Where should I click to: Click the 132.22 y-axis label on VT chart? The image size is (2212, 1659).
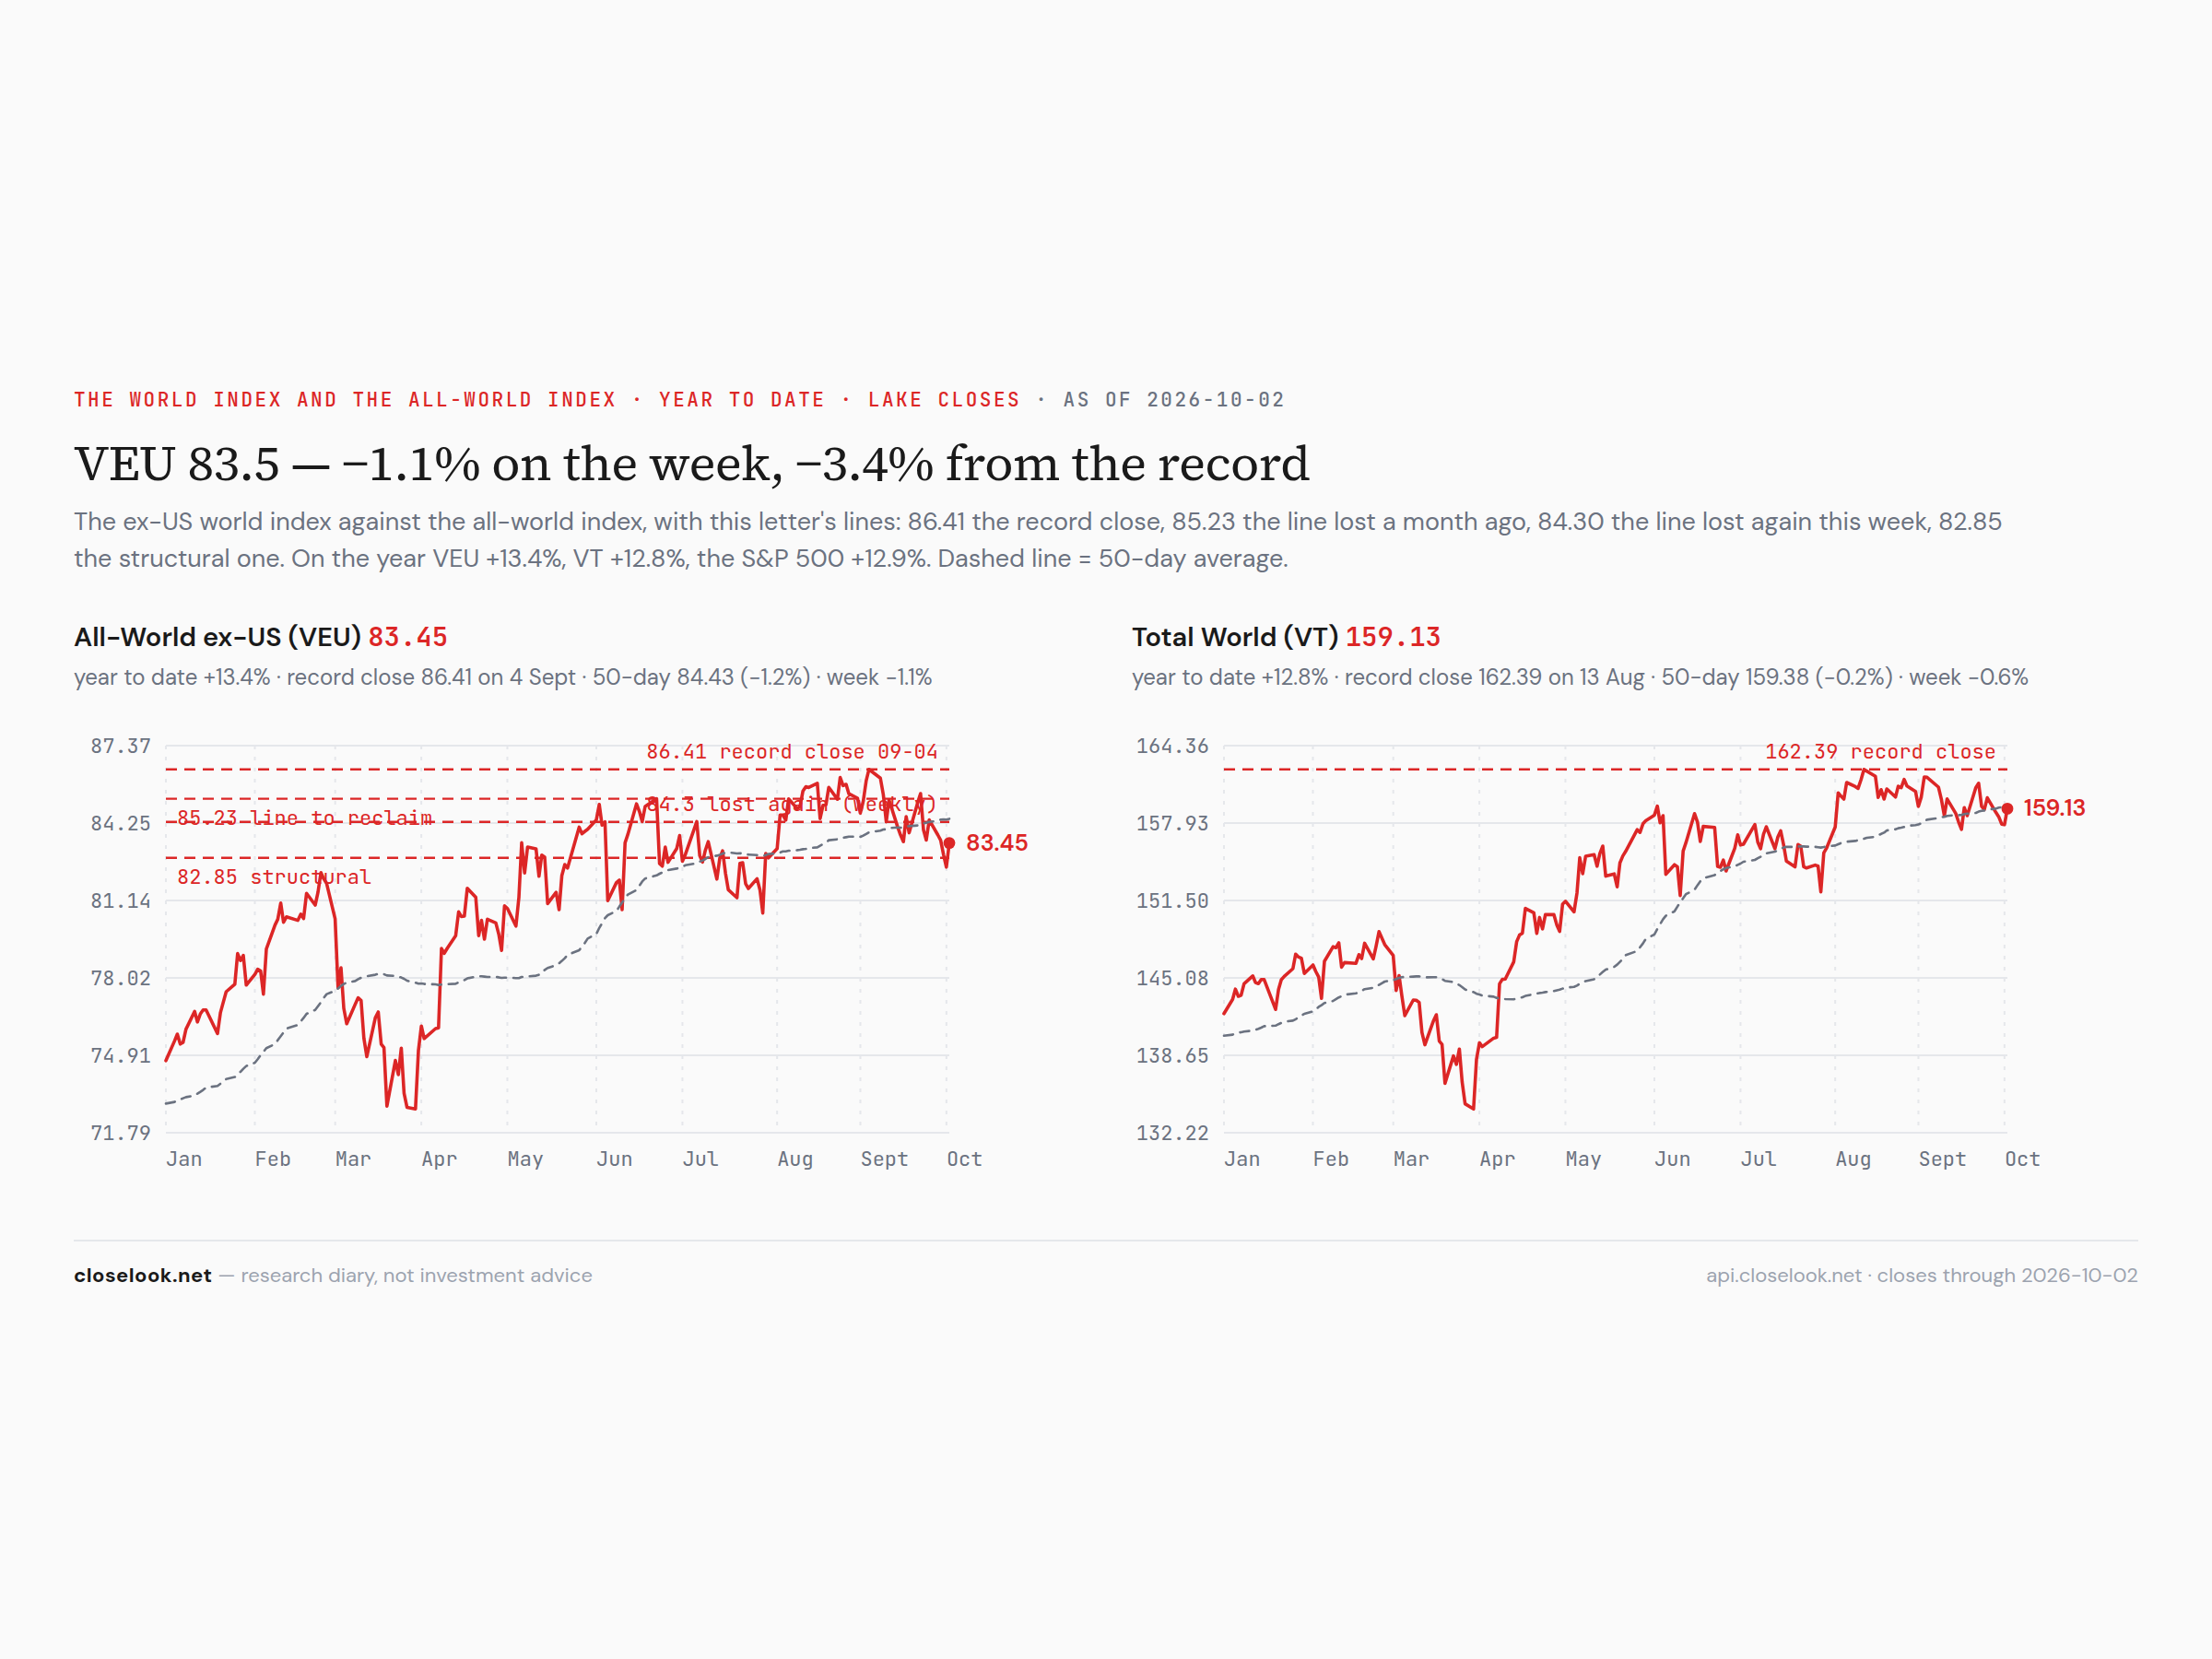[1172, 1133]
